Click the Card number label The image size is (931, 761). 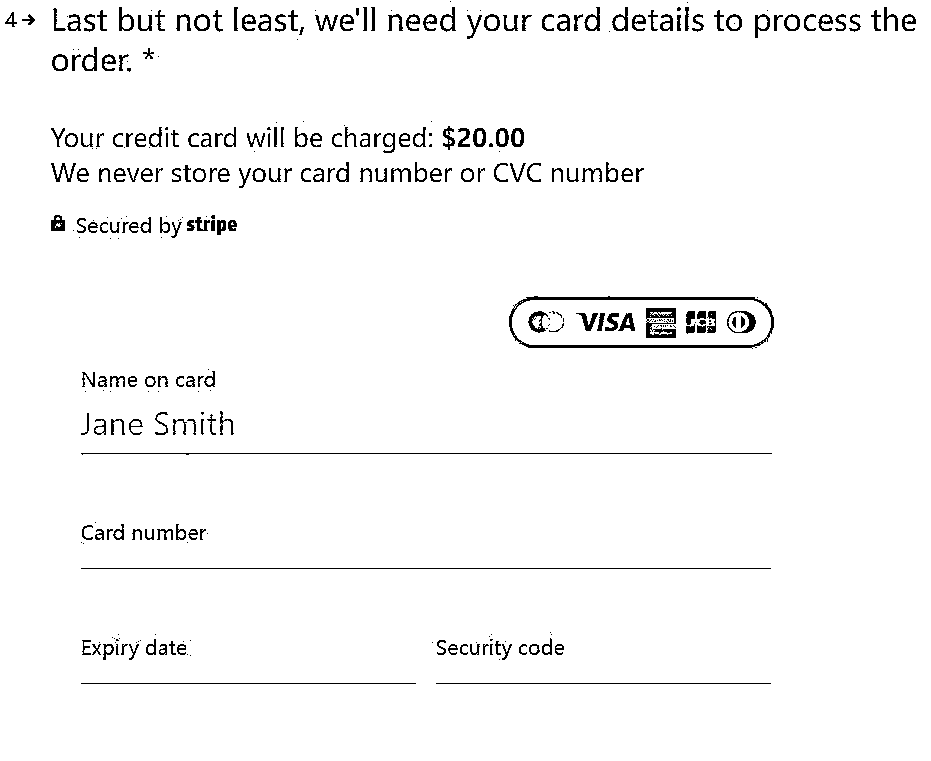point(144,533)
